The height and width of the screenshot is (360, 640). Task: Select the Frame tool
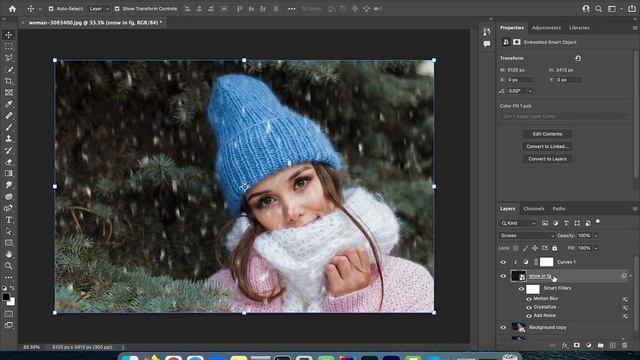[9, 93]
